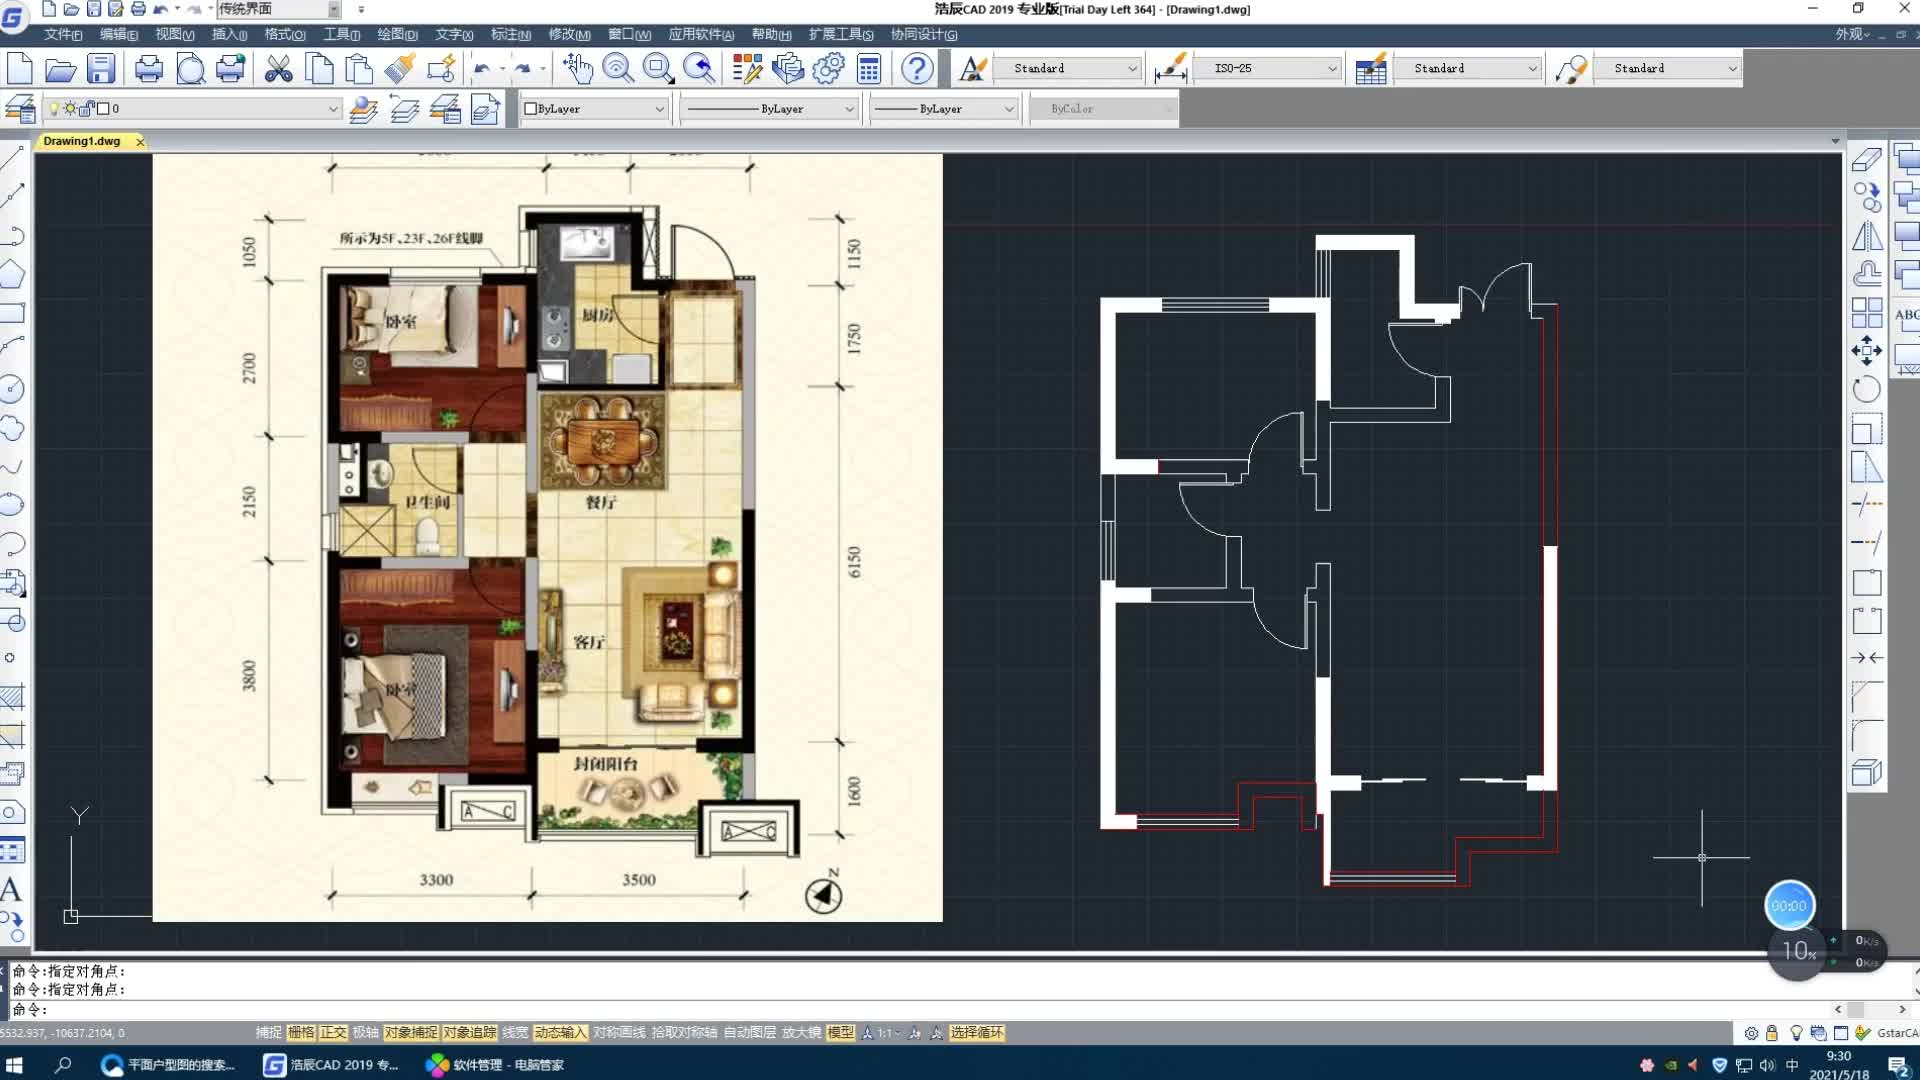Image resolution: width=1920 pixels, height=1080 pixels.
Task: Click the Zoom Window icon
Action: 658,69
